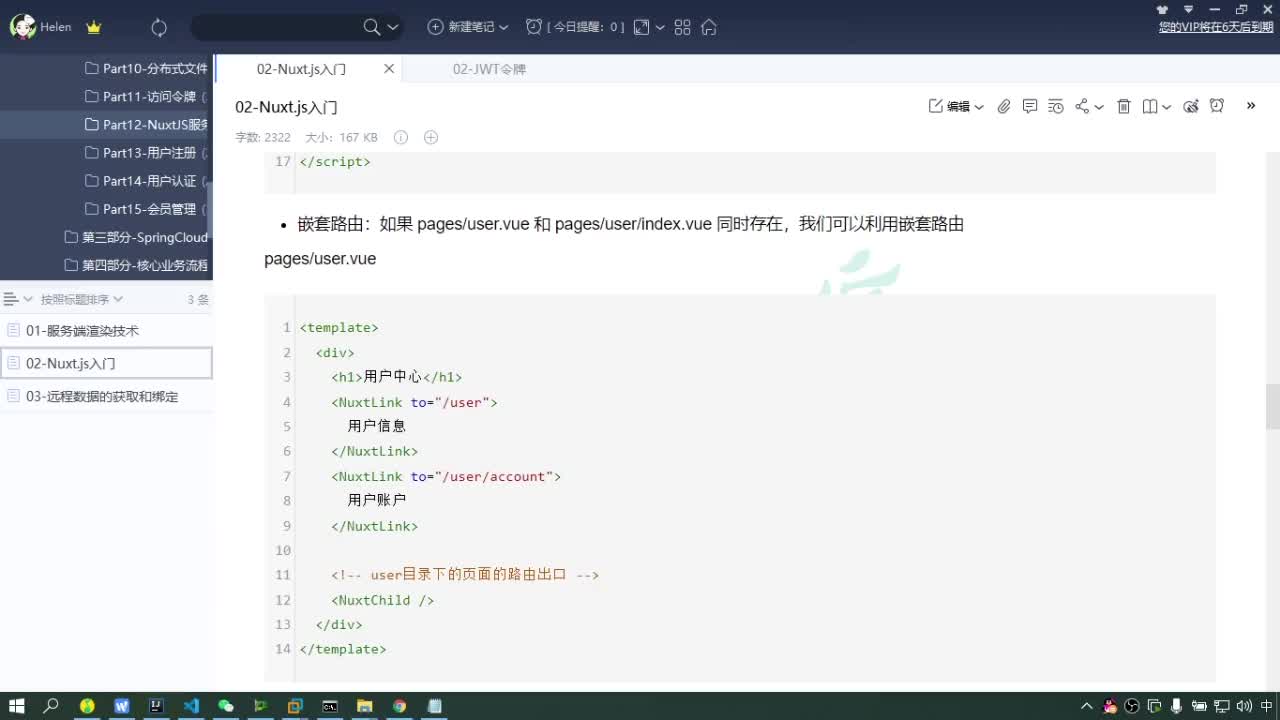Screen dimensions: 1280x720
Task: Expand the 新建笔记 dropdown arrow
Action: pyautogui.click(x=503, y=27)
